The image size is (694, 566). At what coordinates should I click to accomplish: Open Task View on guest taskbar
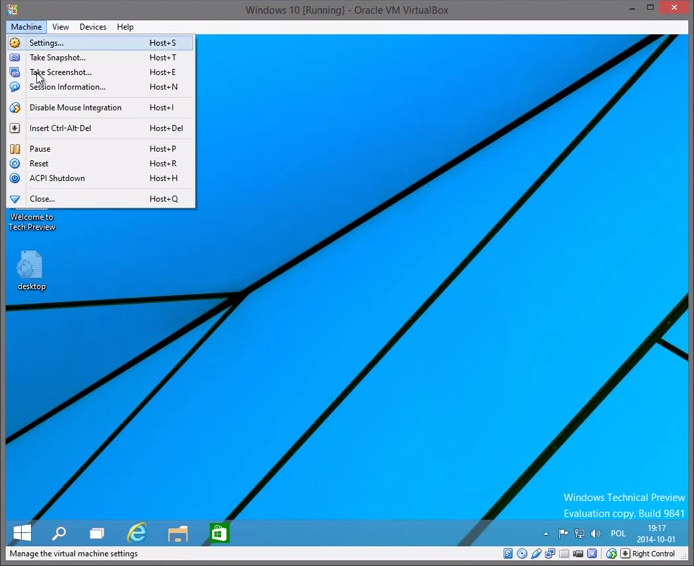point(97,533)
